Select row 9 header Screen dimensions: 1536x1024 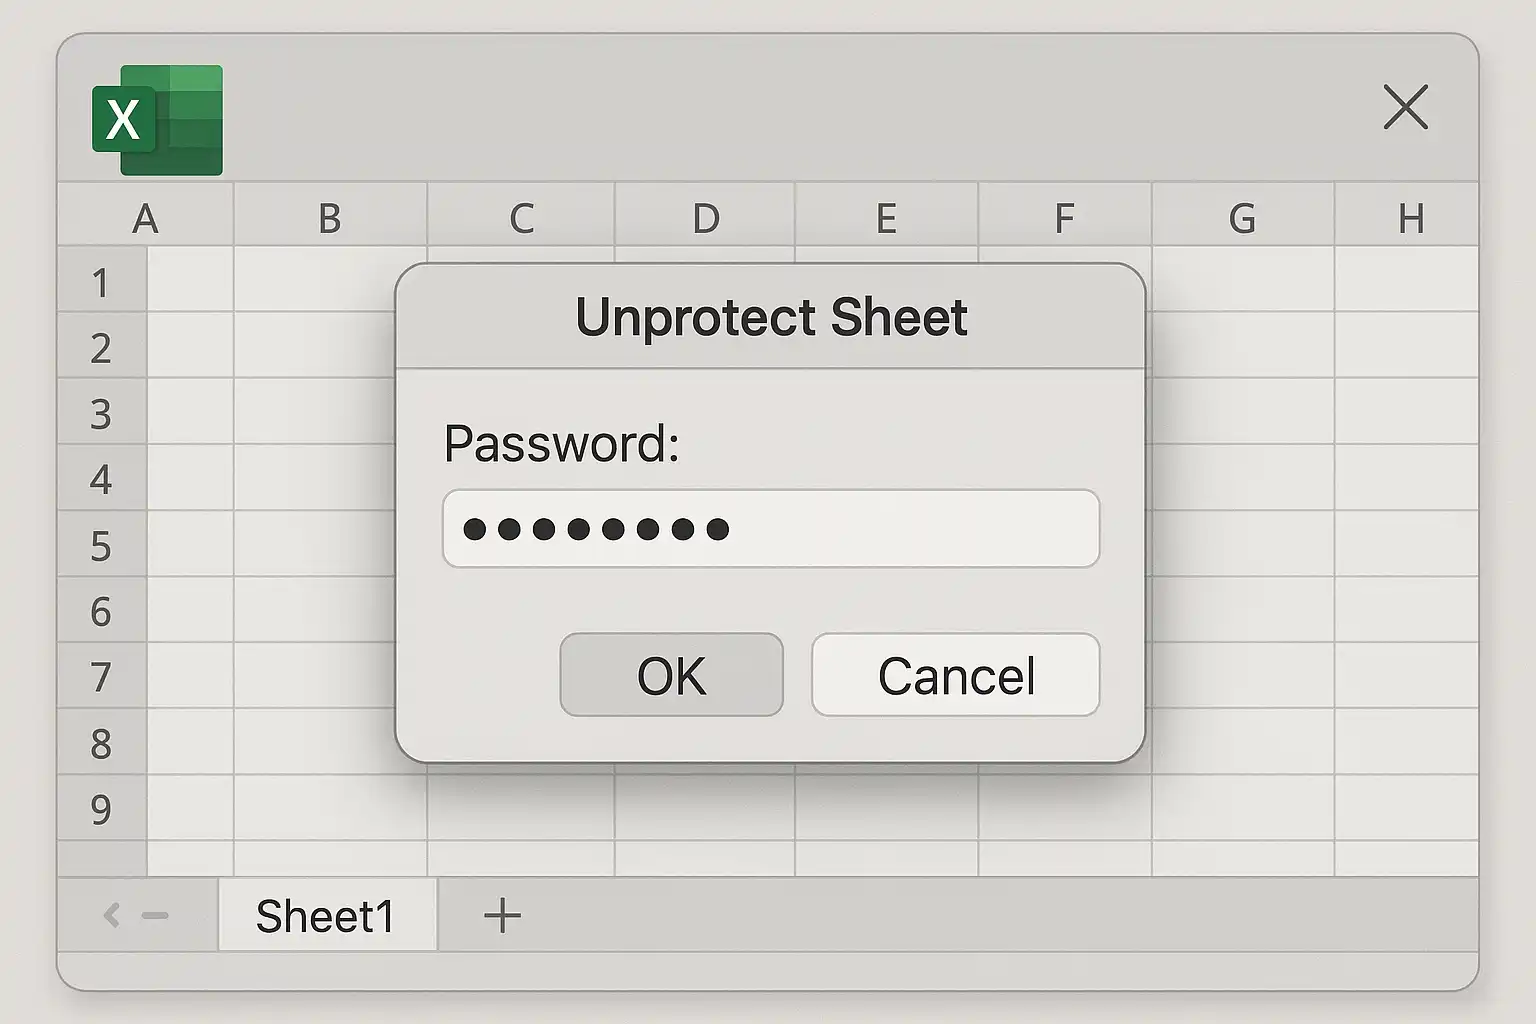[102, 807]
